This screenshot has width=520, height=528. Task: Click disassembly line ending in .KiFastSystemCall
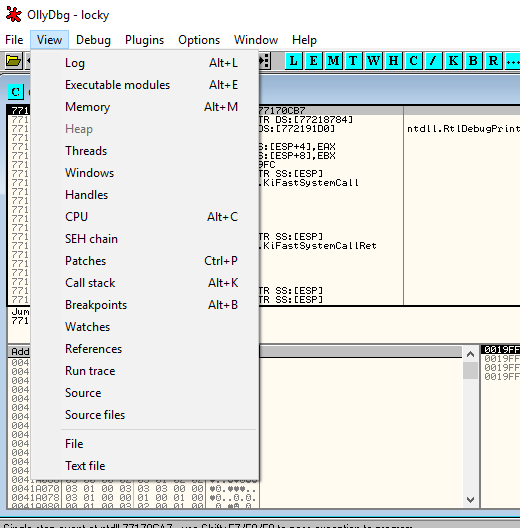tap(308, 183)
